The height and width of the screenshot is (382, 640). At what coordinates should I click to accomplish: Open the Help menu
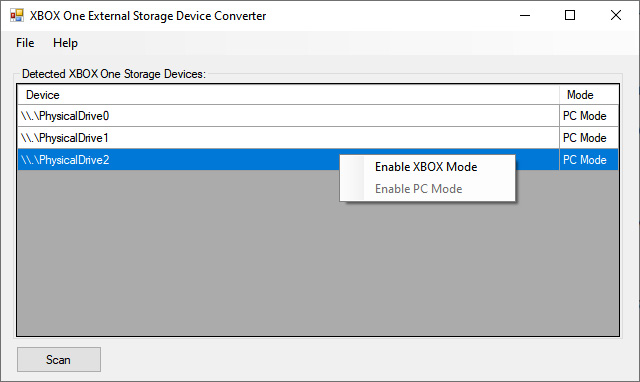coord(65,43)
